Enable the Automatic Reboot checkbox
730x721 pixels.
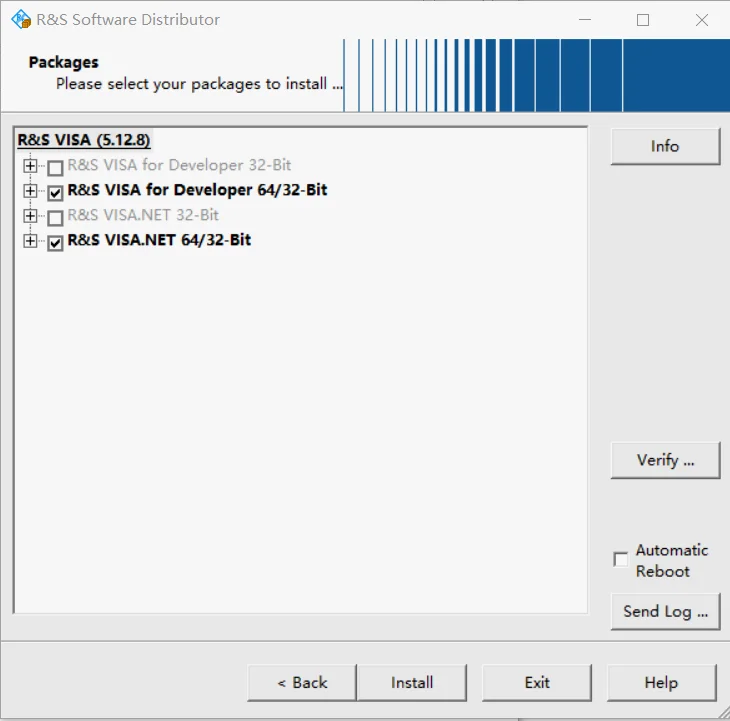(621, 559)
